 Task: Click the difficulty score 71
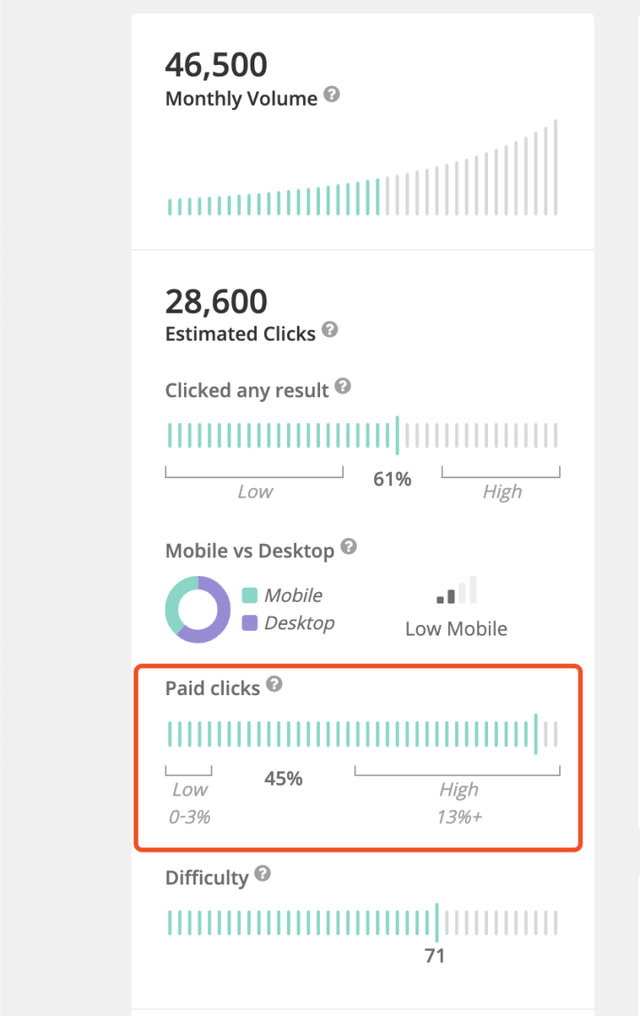(434, 956)
